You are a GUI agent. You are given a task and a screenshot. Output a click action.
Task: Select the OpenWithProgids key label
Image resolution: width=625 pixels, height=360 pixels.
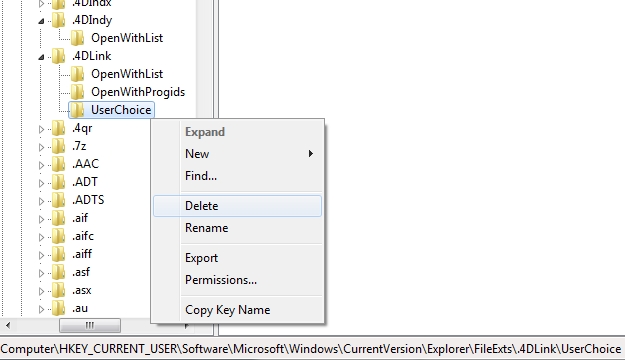click(x=138, y=92)
